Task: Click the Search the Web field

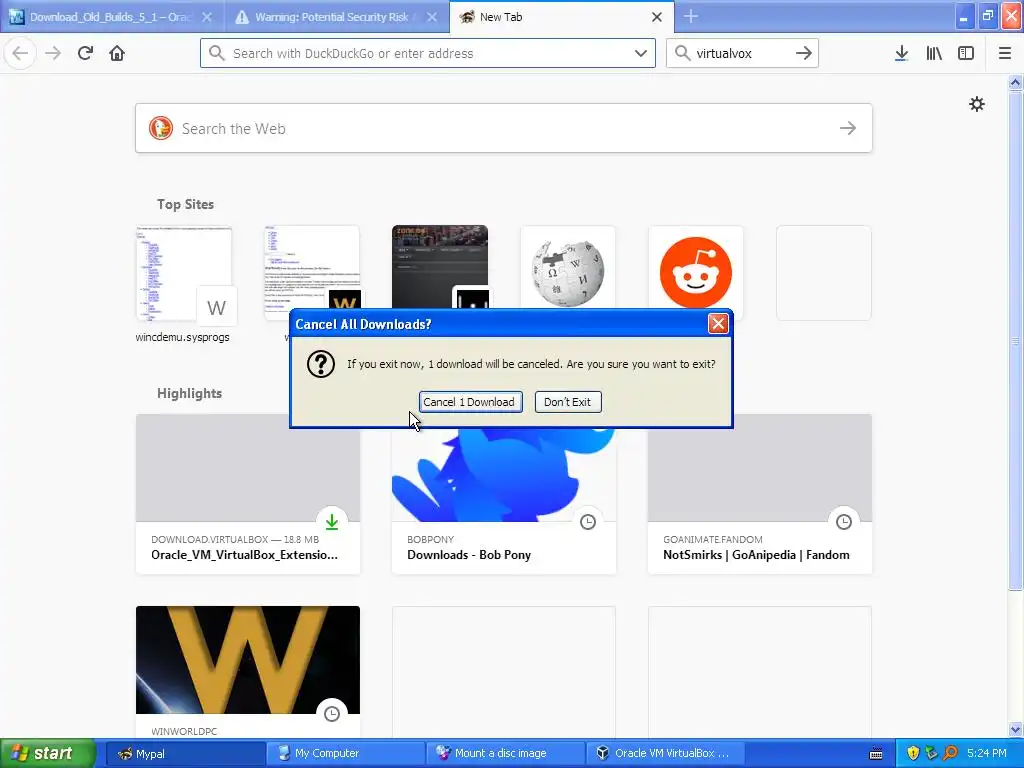Action: click(x=504, y=128)
